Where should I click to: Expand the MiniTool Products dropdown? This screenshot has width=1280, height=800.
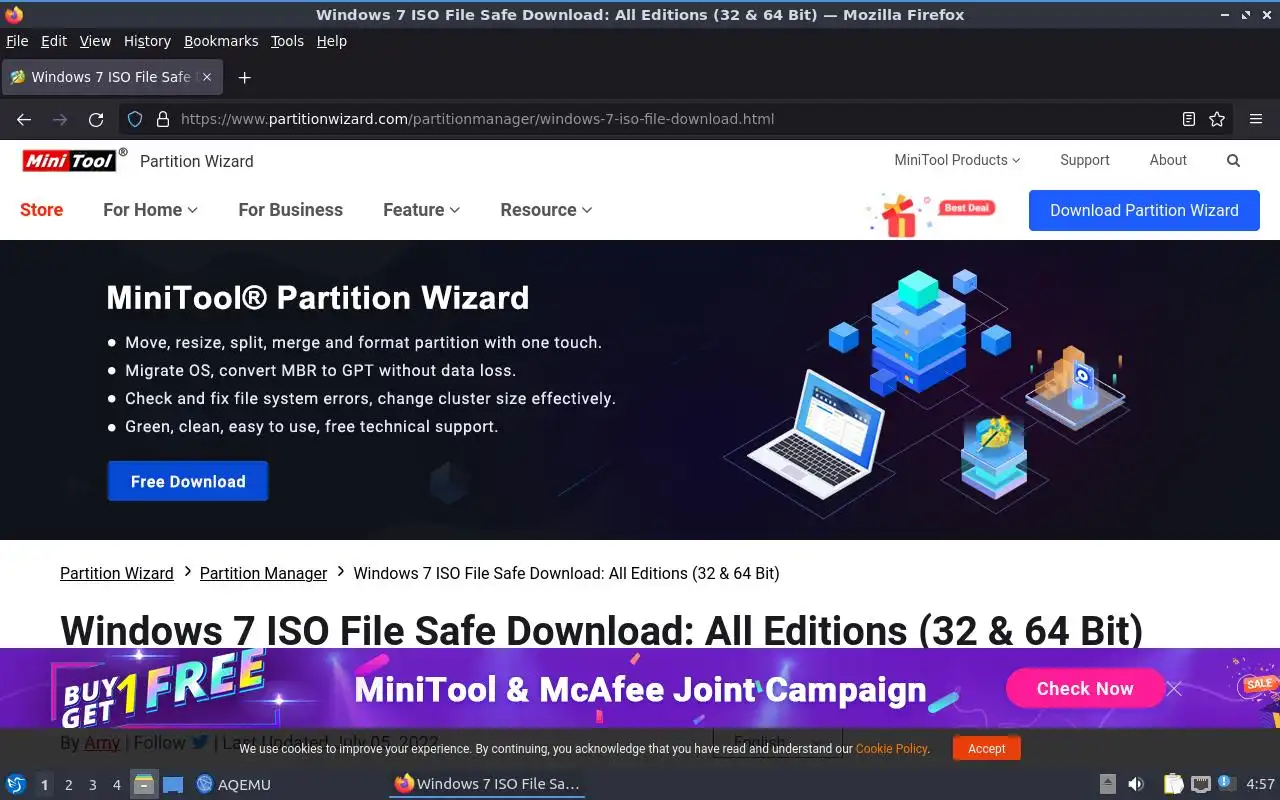(x=957, y=160)
